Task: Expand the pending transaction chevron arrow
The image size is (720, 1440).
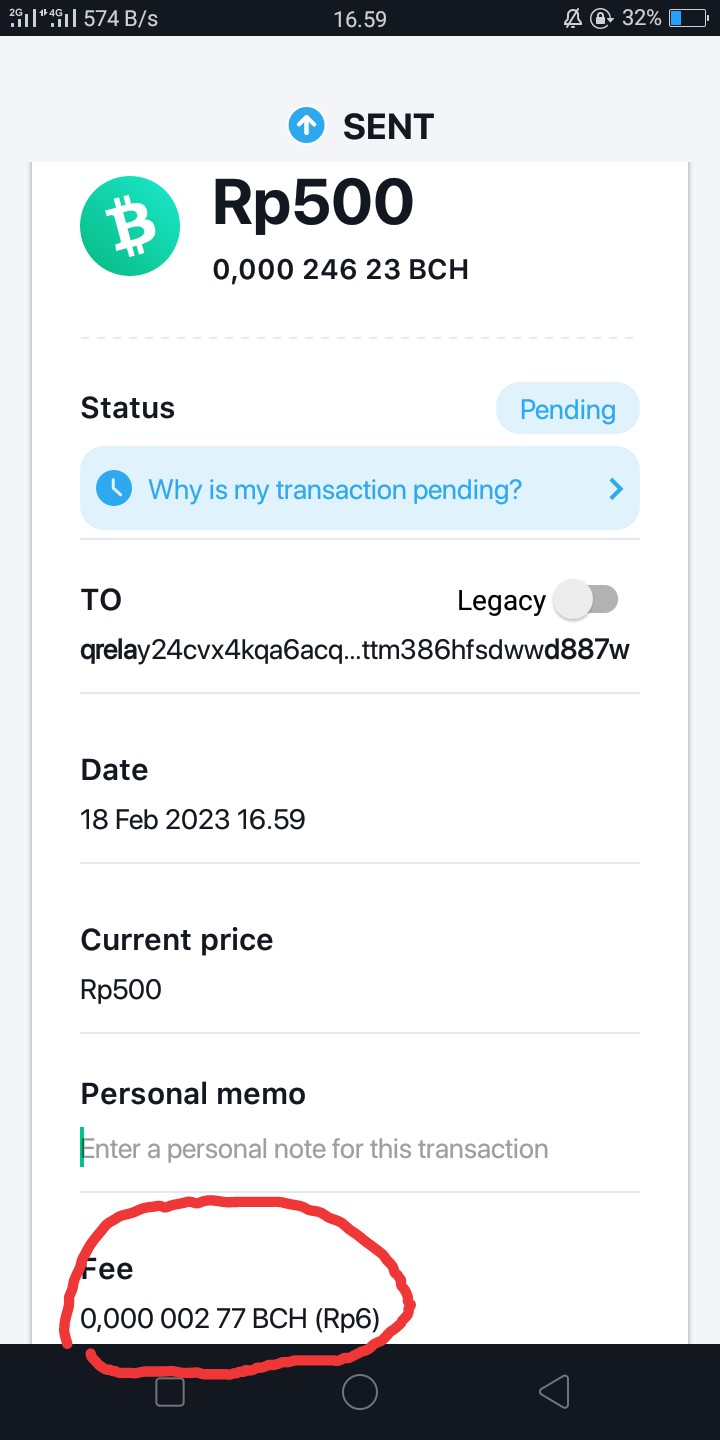Action: pos(616,489)
